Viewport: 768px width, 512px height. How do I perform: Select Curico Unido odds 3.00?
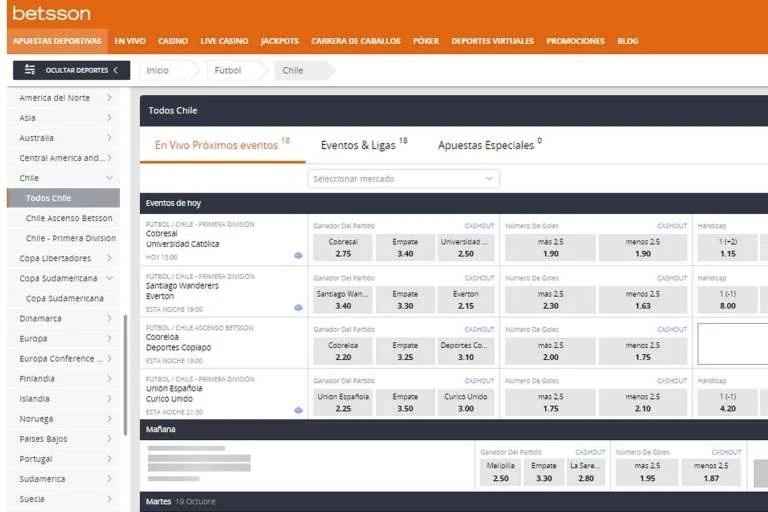point(466,402)
